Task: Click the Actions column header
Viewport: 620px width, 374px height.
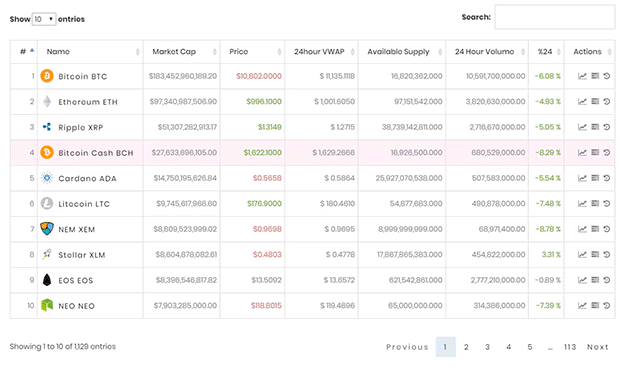Action: pyautogui.click(x=589, y=51)
